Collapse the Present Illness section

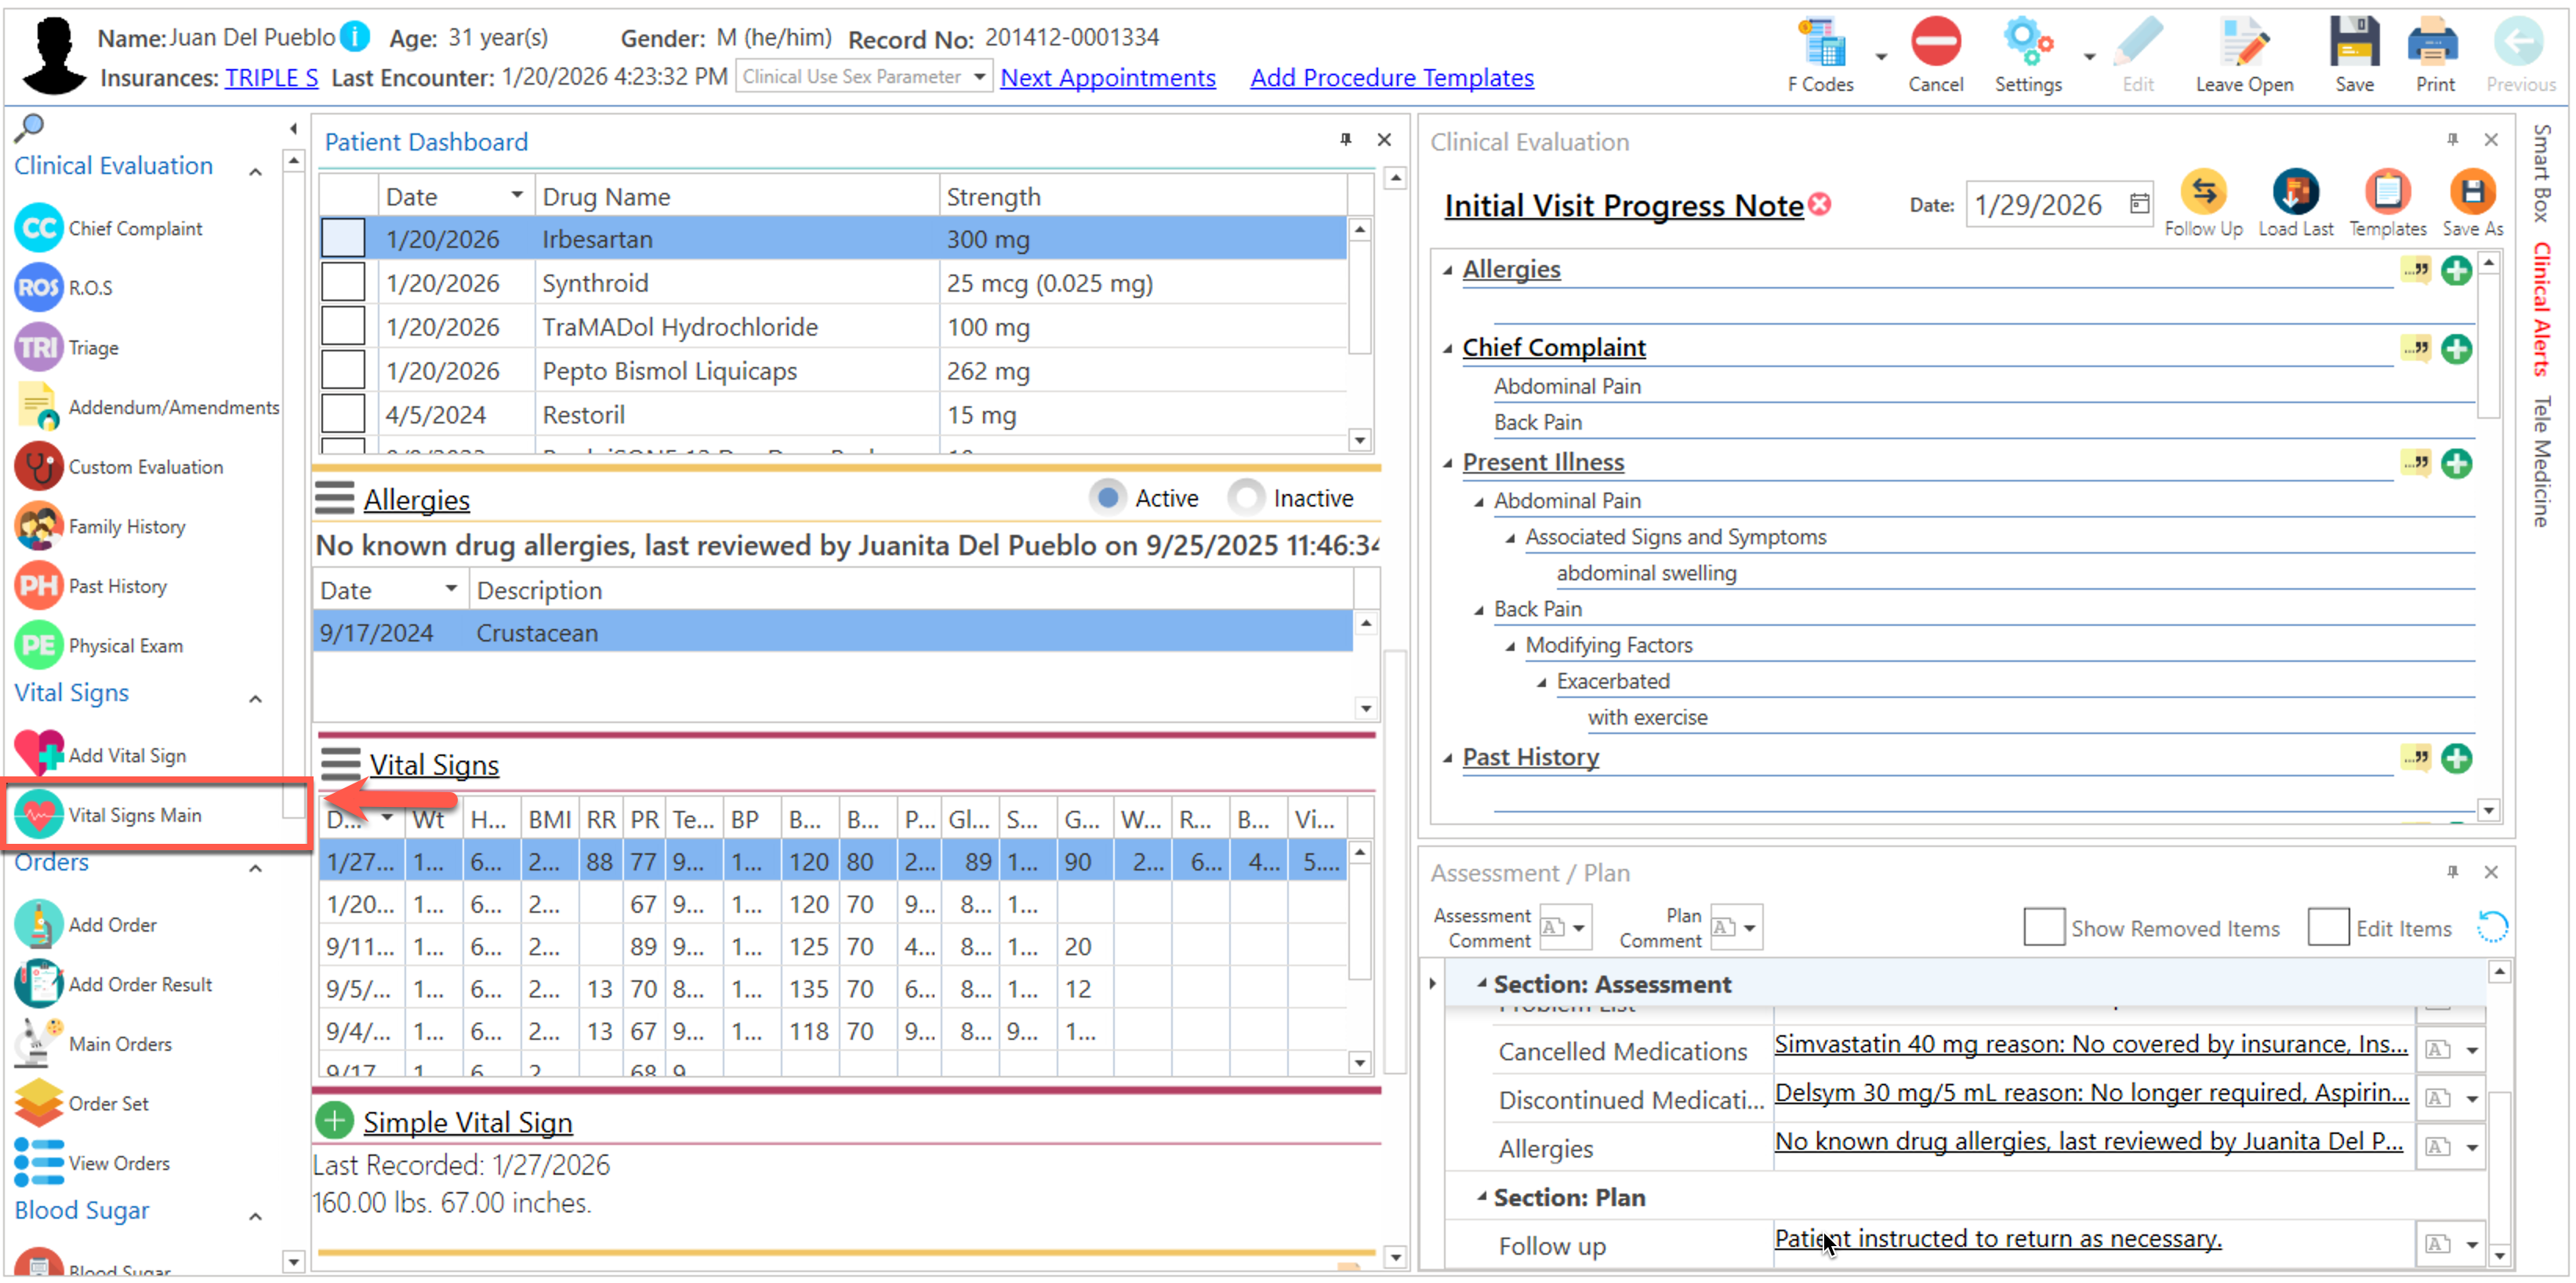coord(1447,463)
